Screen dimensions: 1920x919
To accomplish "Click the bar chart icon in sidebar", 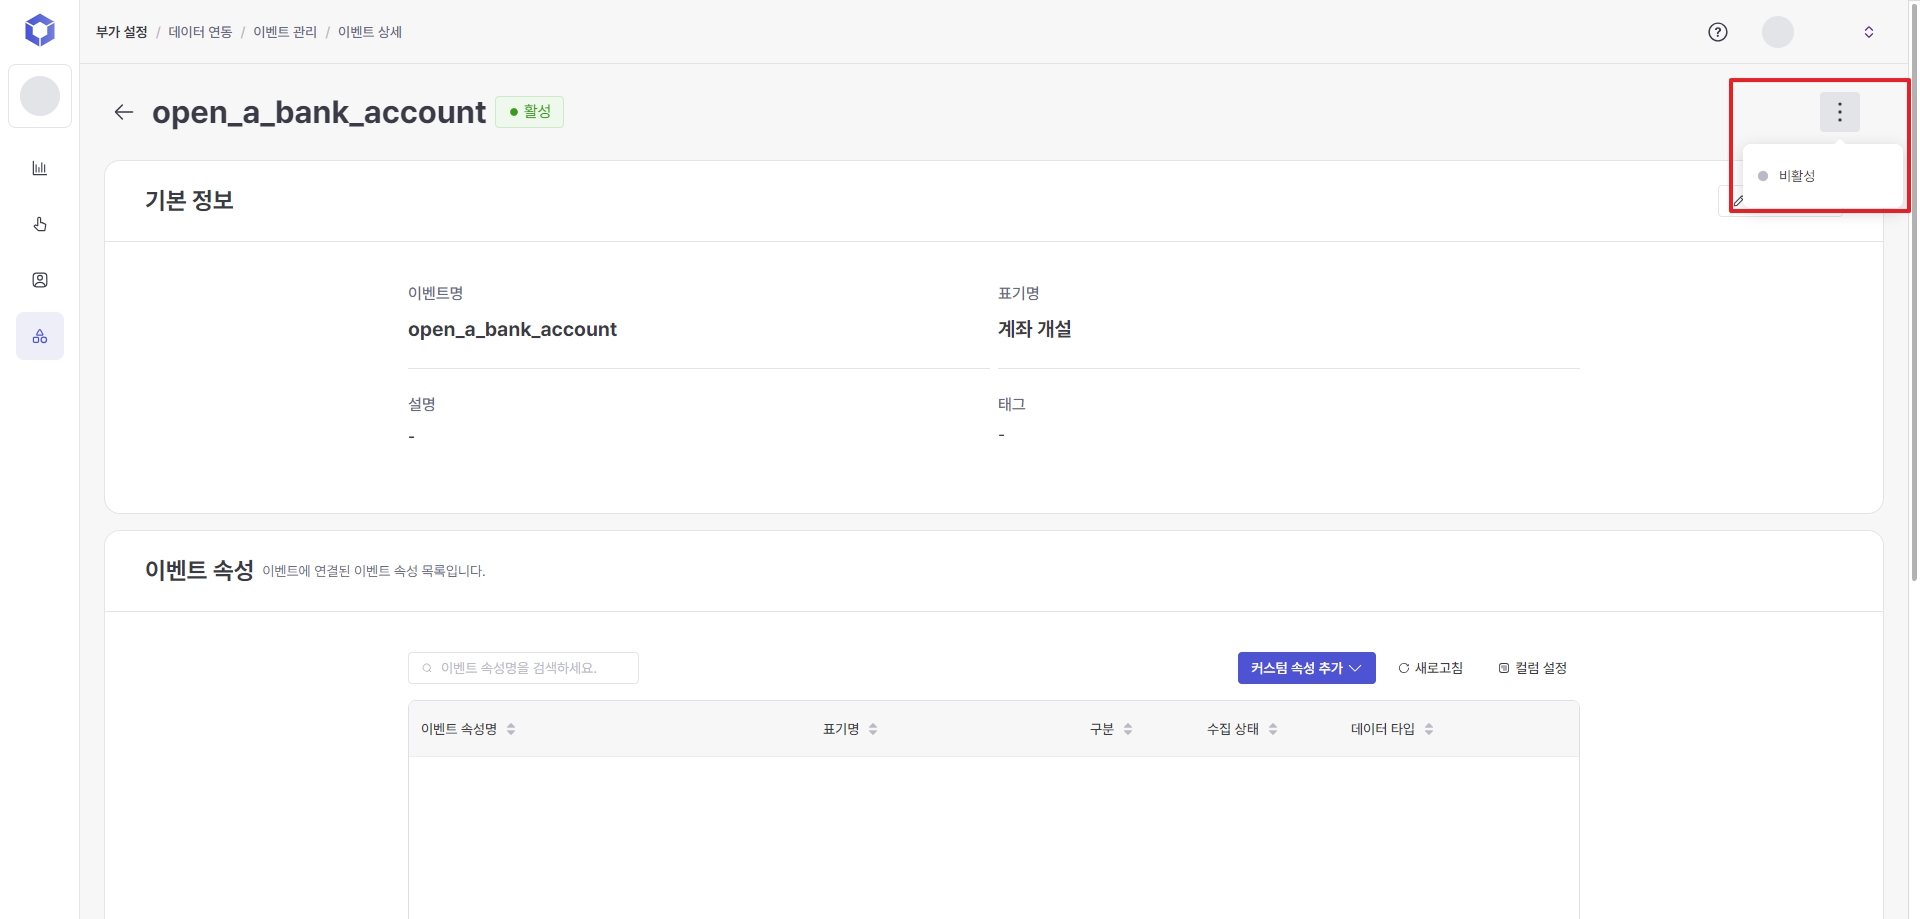I will click(40, 168).
